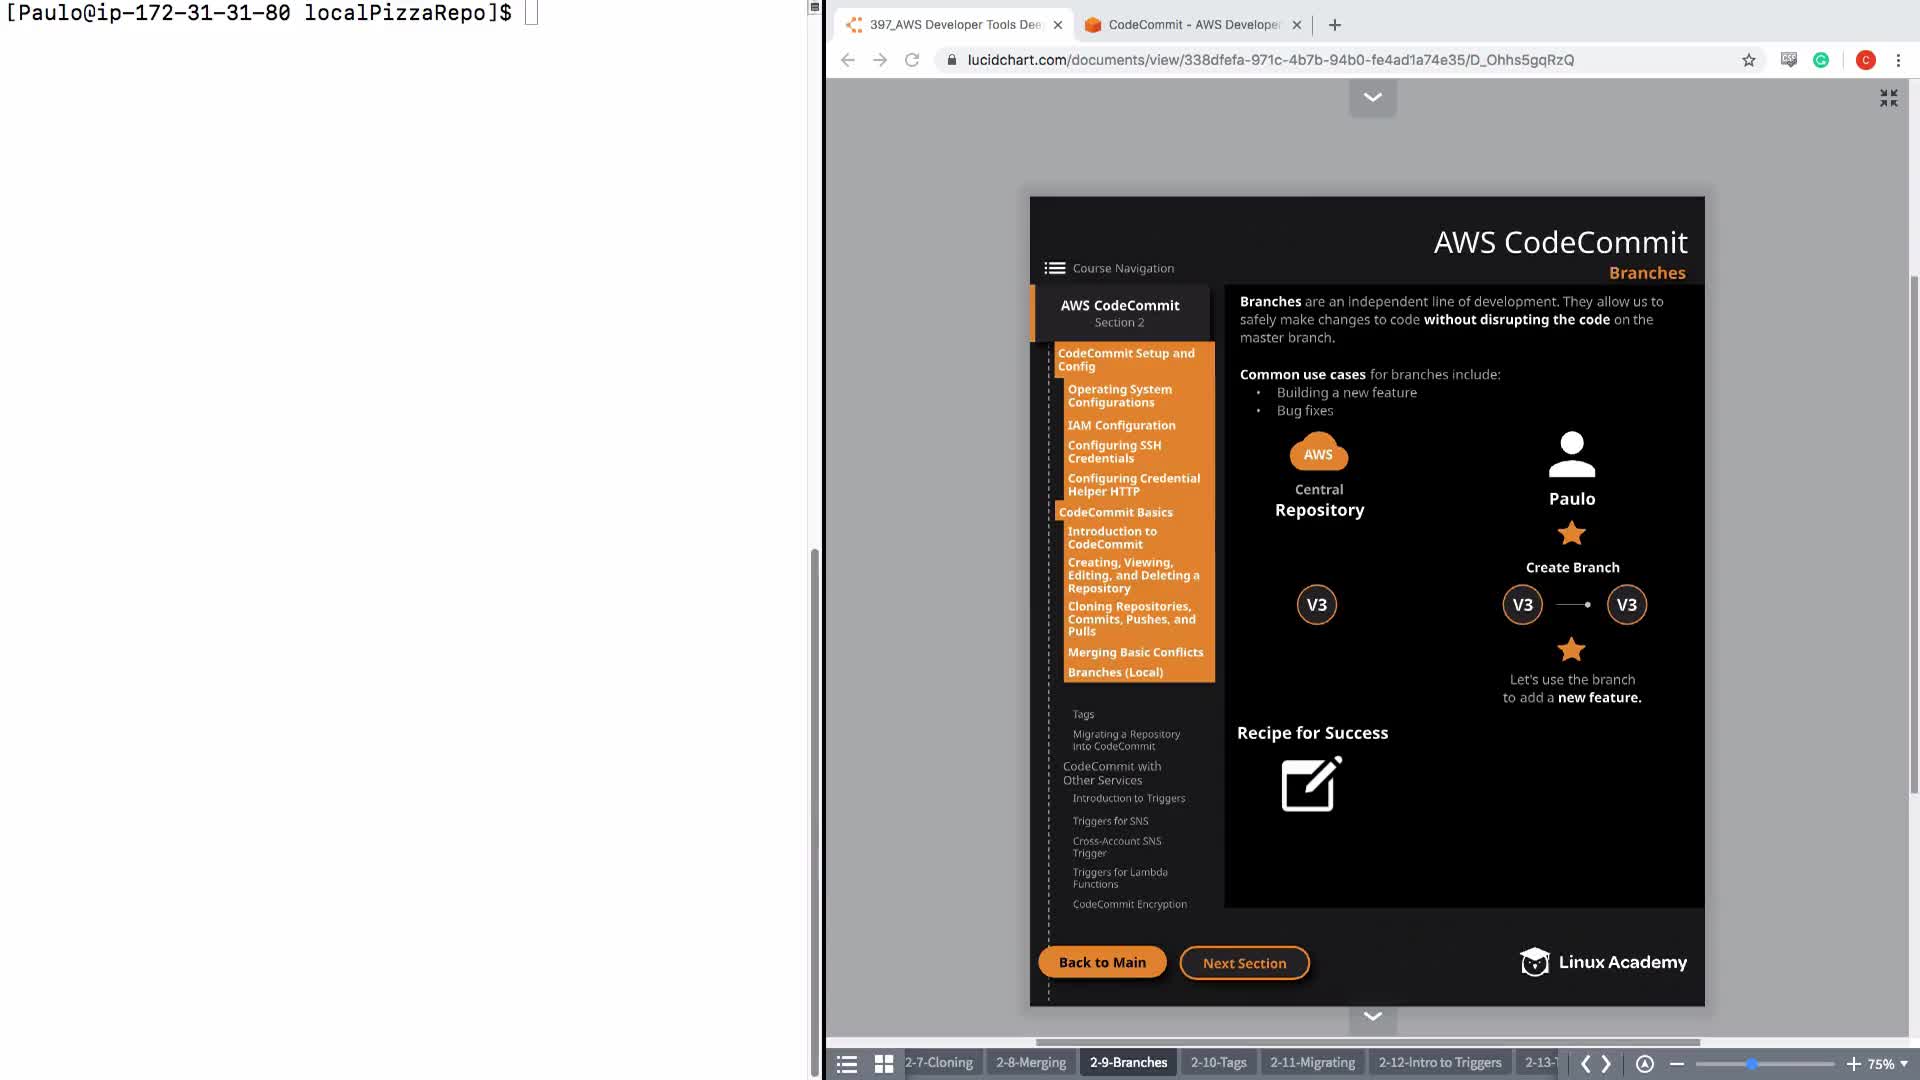The image size is (1920, 1080).
Task: Click the zoom slider handle
Action: [x=1751, y=1064]
